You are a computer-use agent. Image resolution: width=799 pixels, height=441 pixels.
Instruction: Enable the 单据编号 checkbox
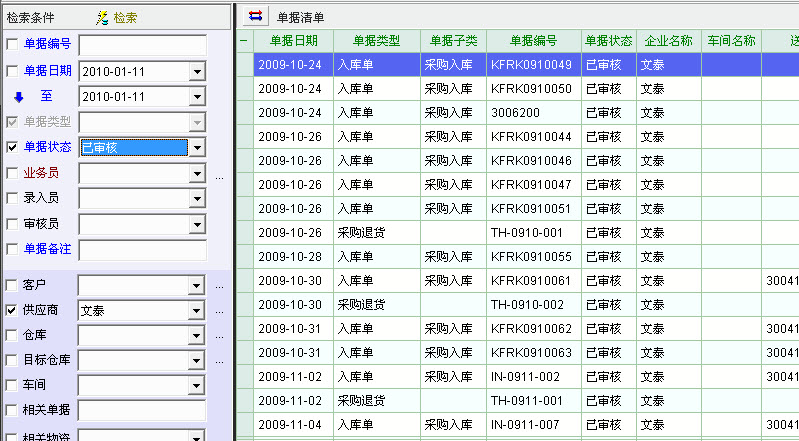pyautogui.click(x=12, y=45)
